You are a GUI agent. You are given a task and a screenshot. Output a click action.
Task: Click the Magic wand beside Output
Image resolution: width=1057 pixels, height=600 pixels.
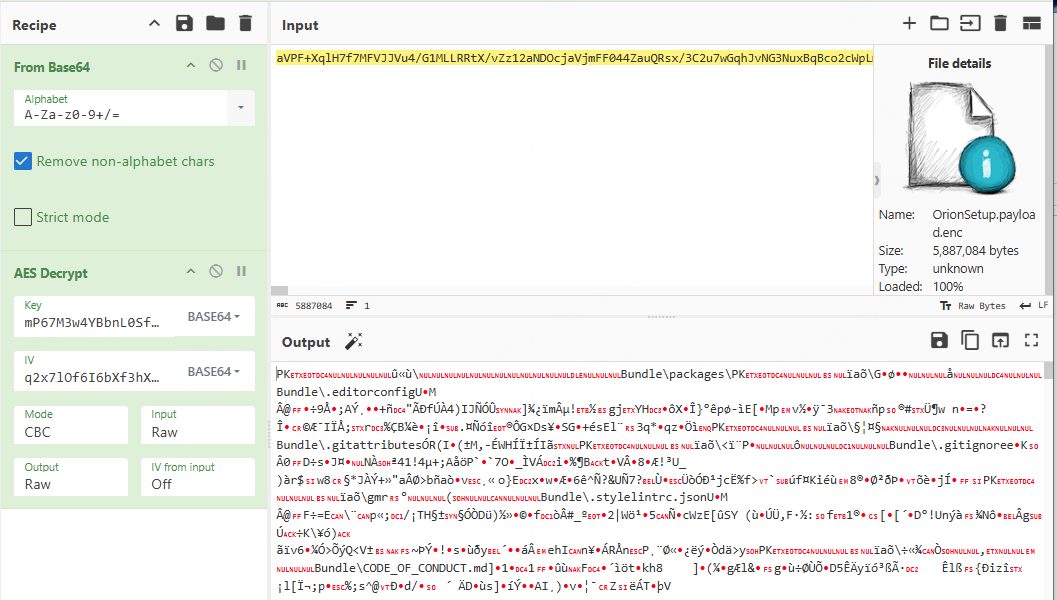[353, 342]
